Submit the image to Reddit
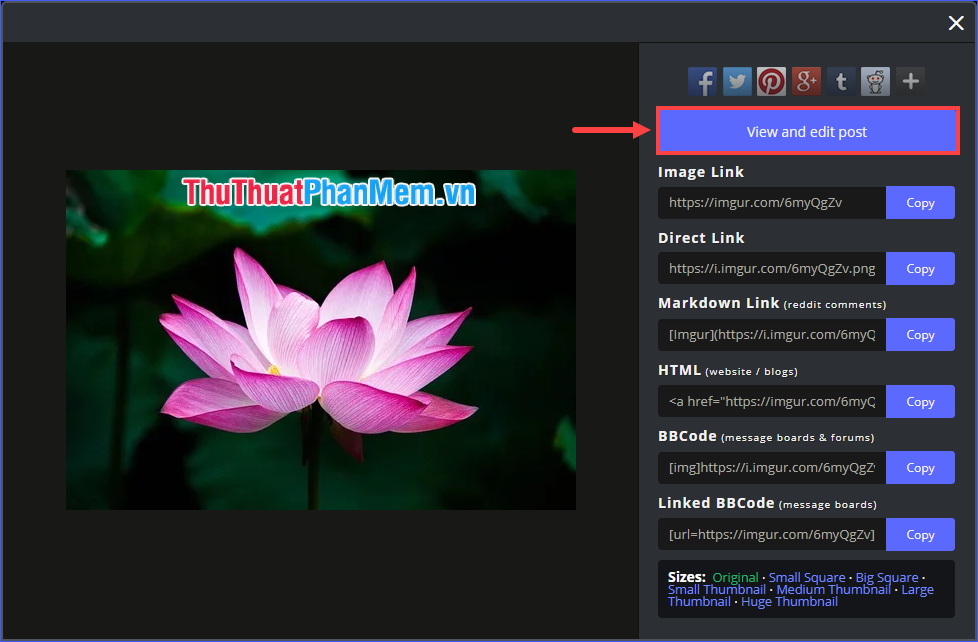Screen dimensions: 978x642 pos(875,81)
